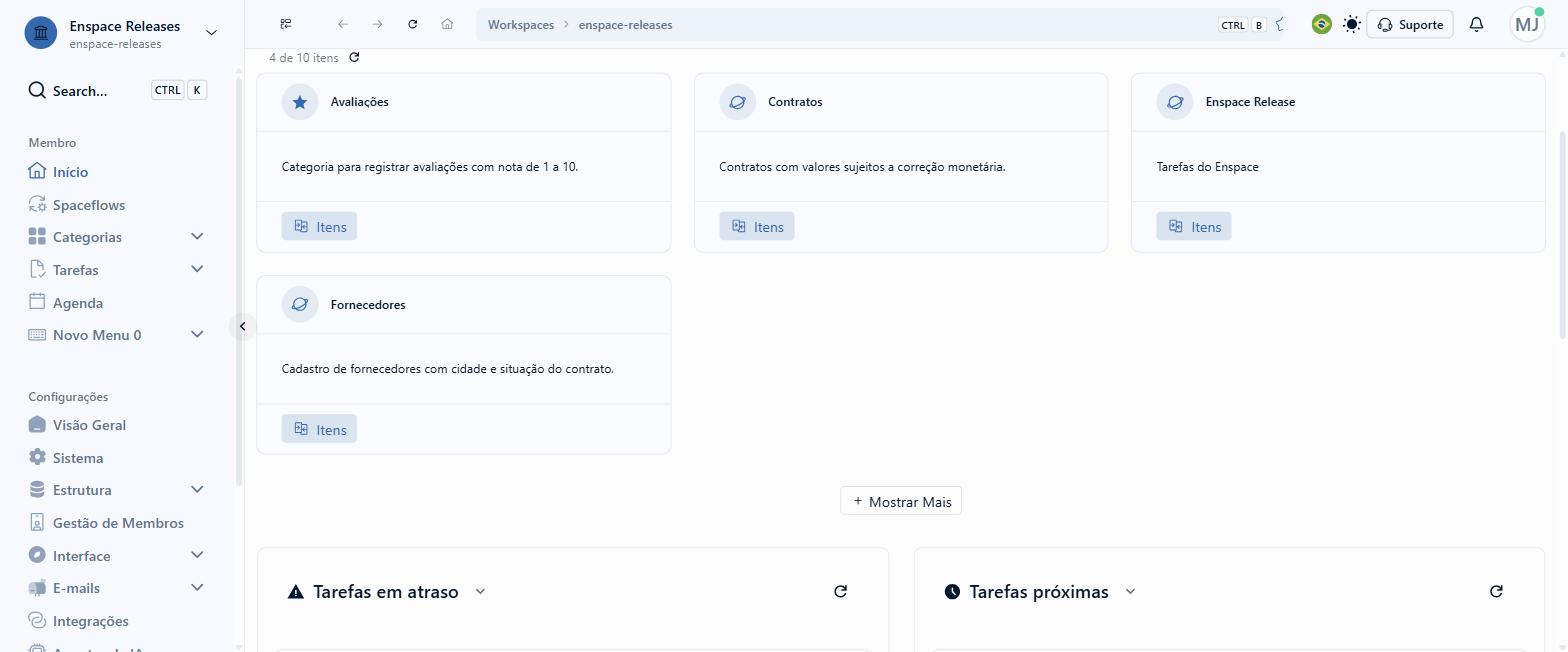Open Itens of the Fornecedores card
The width and height of the screenshot is (1568, 652).
click(x=319, y=429)
